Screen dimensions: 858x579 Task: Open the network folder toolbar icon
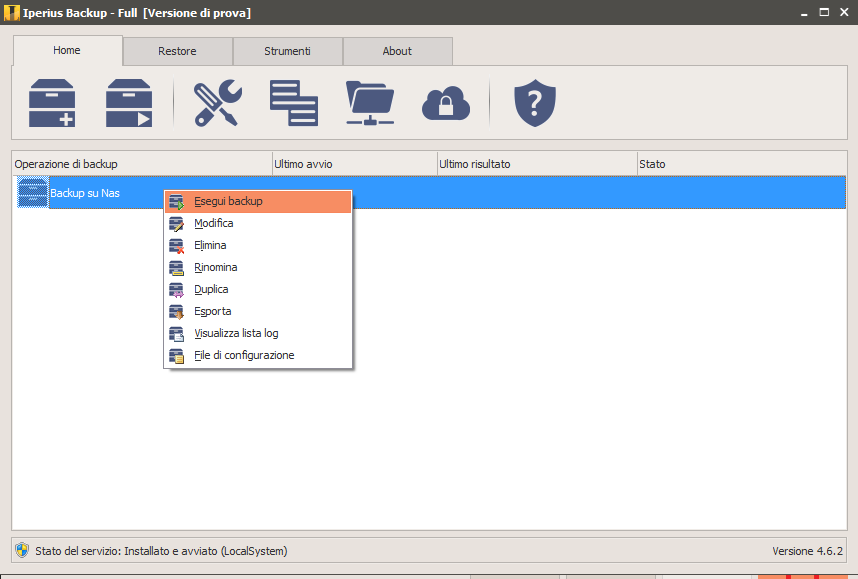370,103
